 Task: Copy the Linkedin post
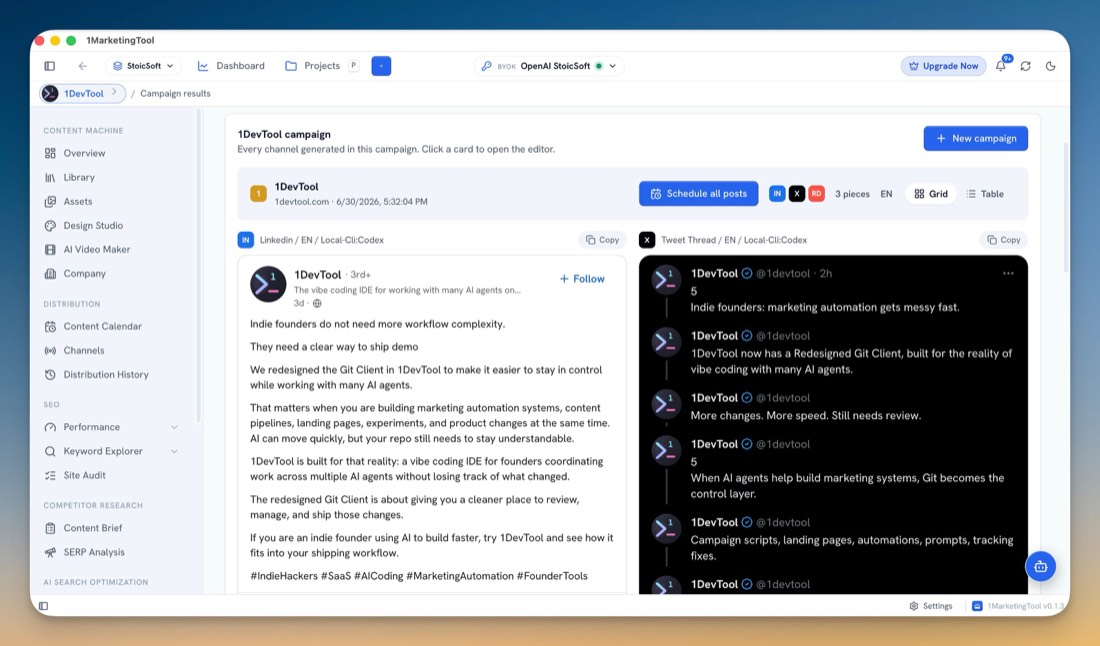[x=603, y=240]
